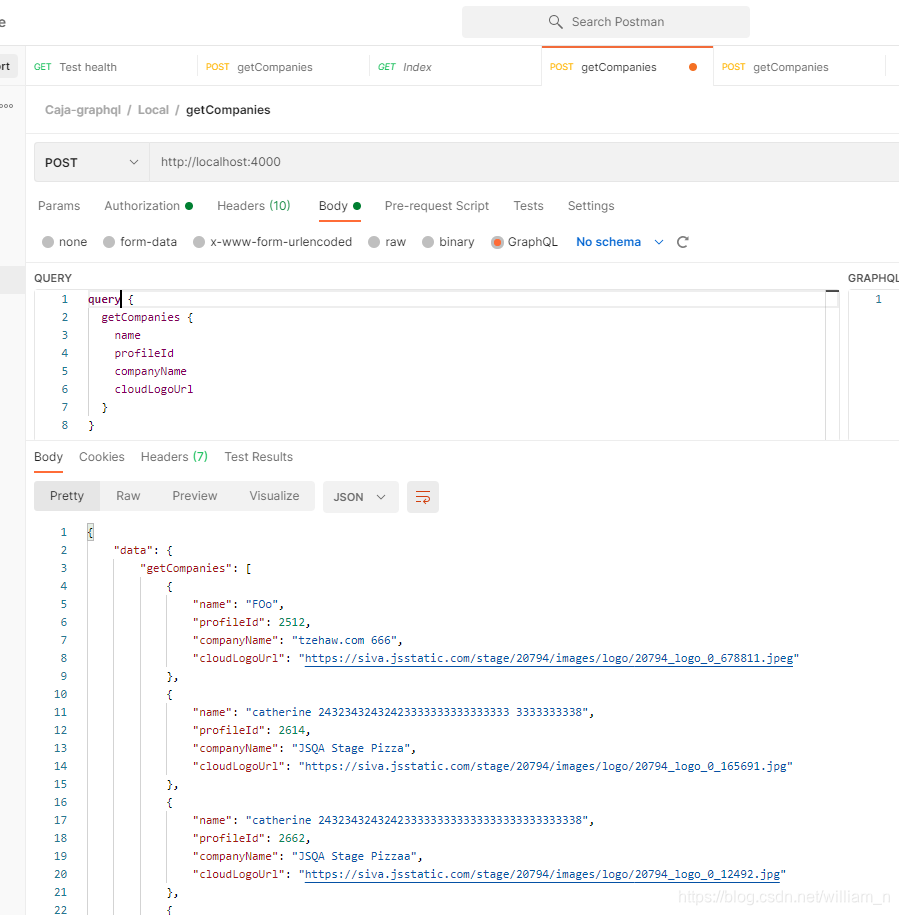Open the Test Results tab

coord(258,457)
